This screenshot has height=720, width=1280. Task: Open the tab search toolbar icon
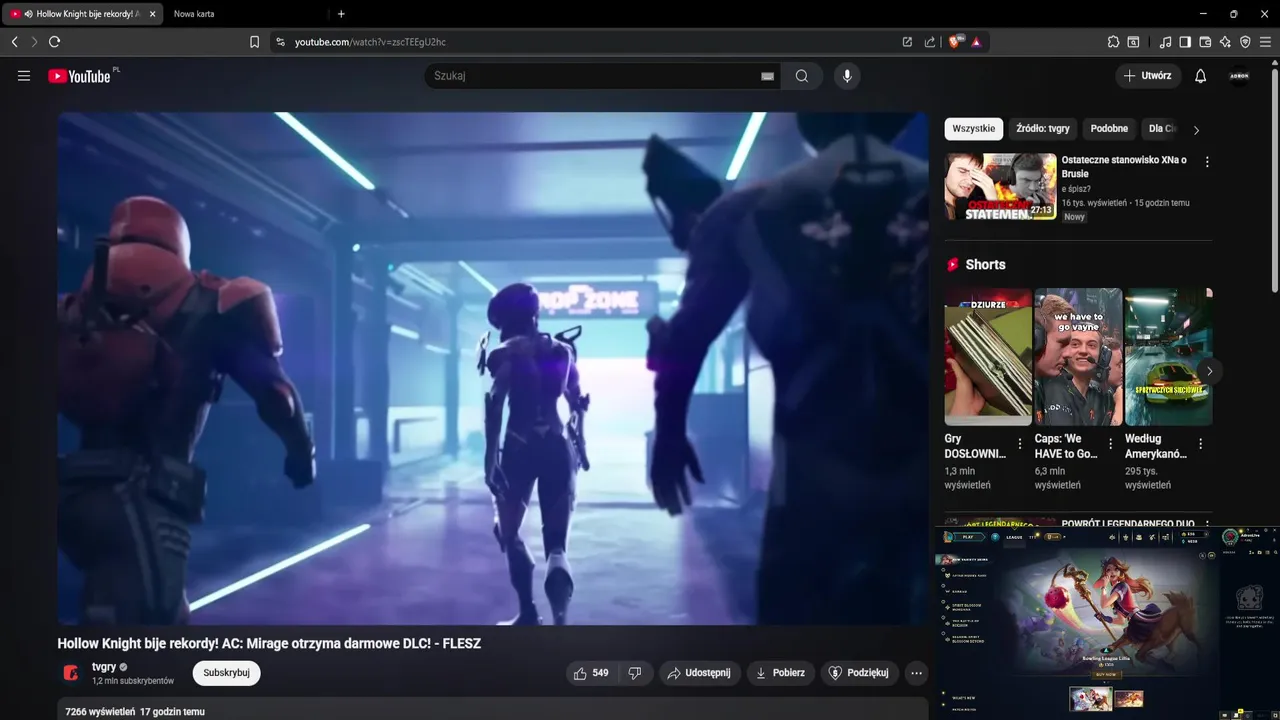pos(1133,42)
